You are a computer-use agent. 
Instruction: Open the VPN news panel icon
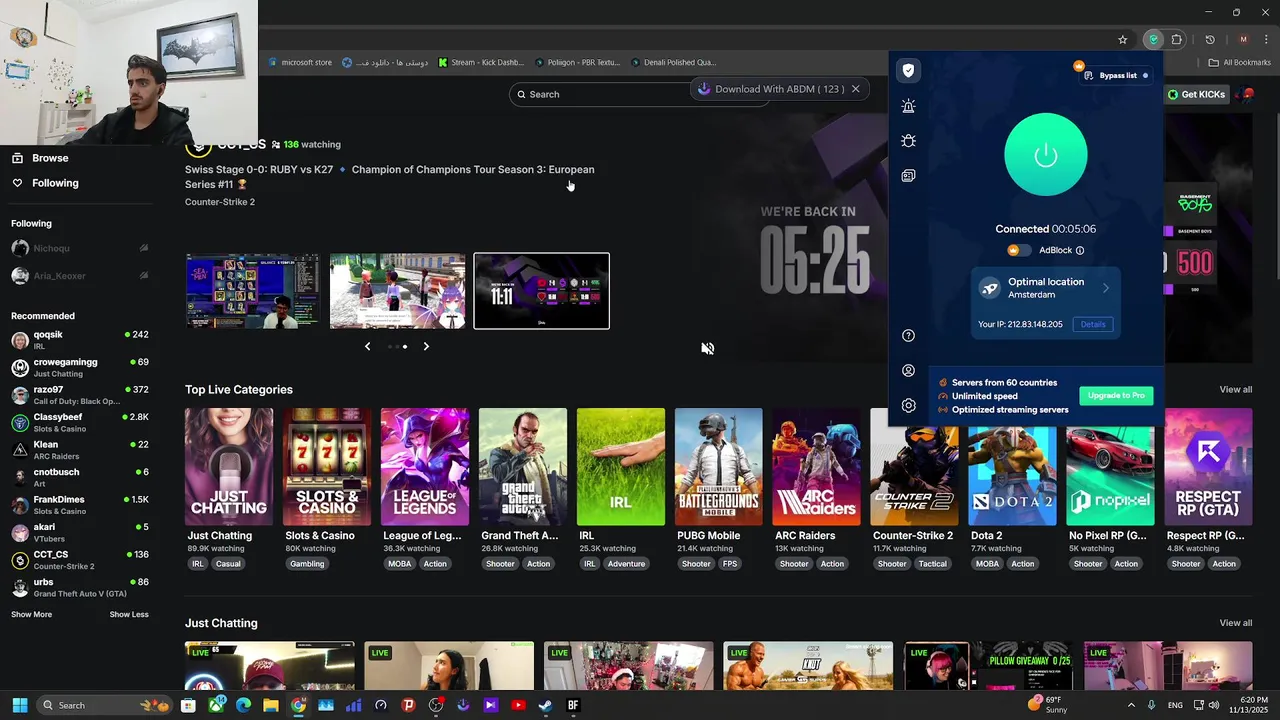click(908, 176)
